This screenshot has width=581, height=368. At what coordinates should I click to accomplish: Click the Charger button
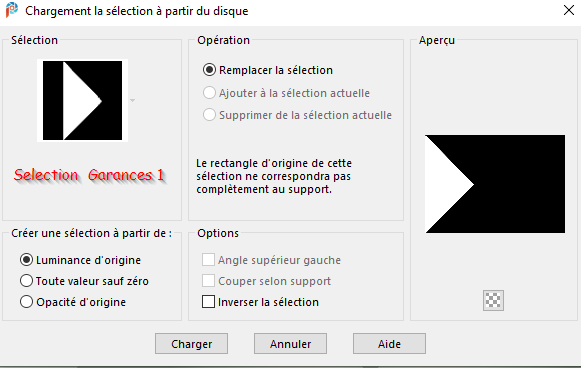191,344
